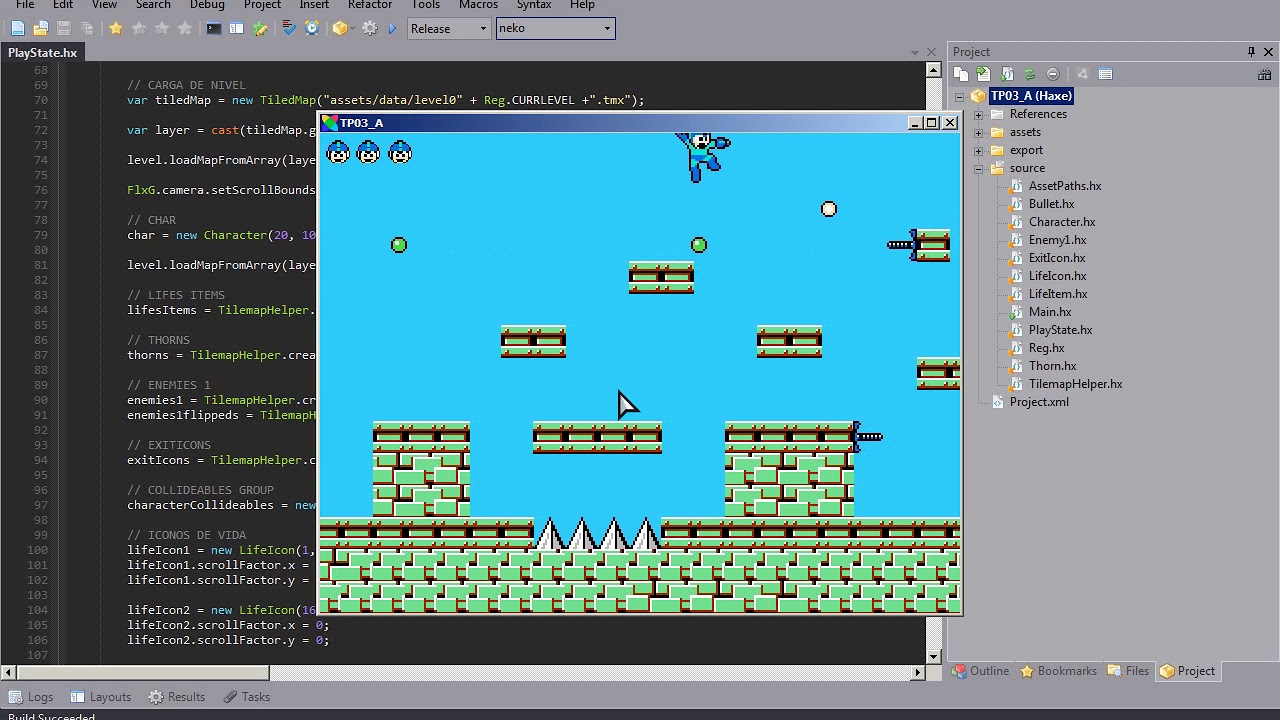The image size is (1280, 720).
Task: Open the Syntax menu
Action: [534, 5]
